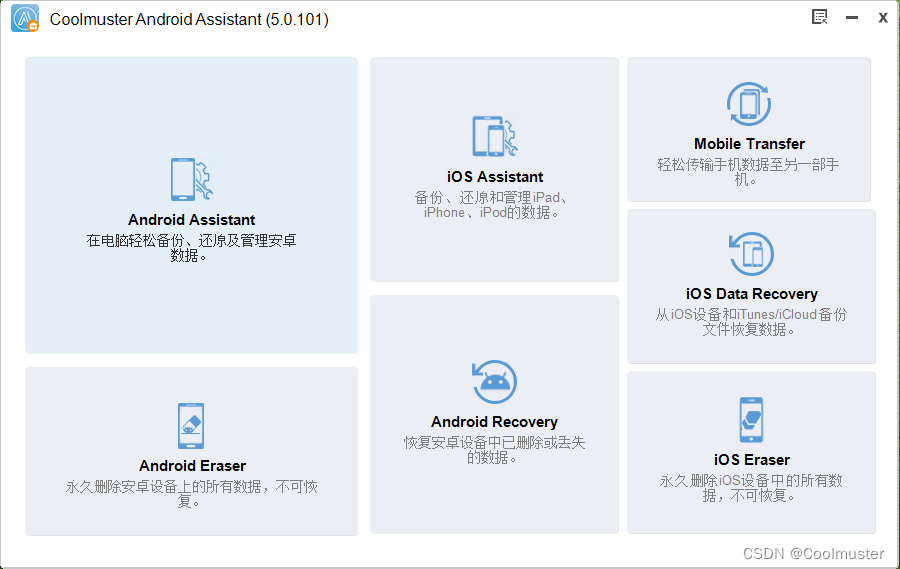
Task: Click the window title 'Coolmuster Android Assistant (5.0.101)'
Action: (x=189, y=19)
